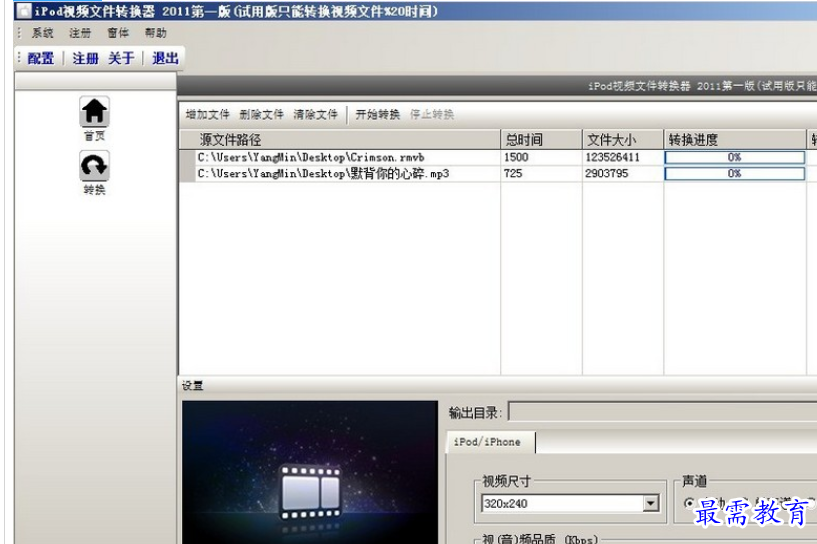This screenshot has width=817, height=544.
Task: Click the 文件大小 column header
Action: point(623,140)
